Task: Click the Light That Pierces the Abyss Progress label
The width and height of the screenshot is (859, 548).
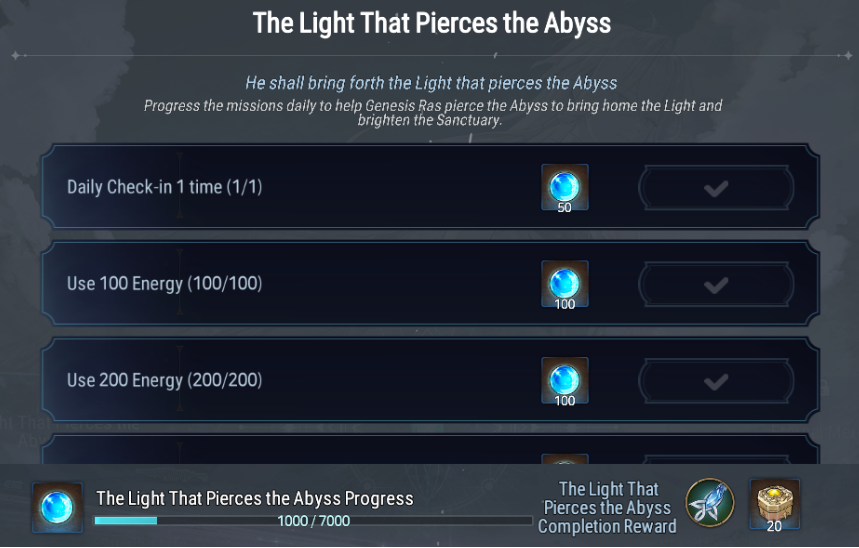Action: coord(254,498)
